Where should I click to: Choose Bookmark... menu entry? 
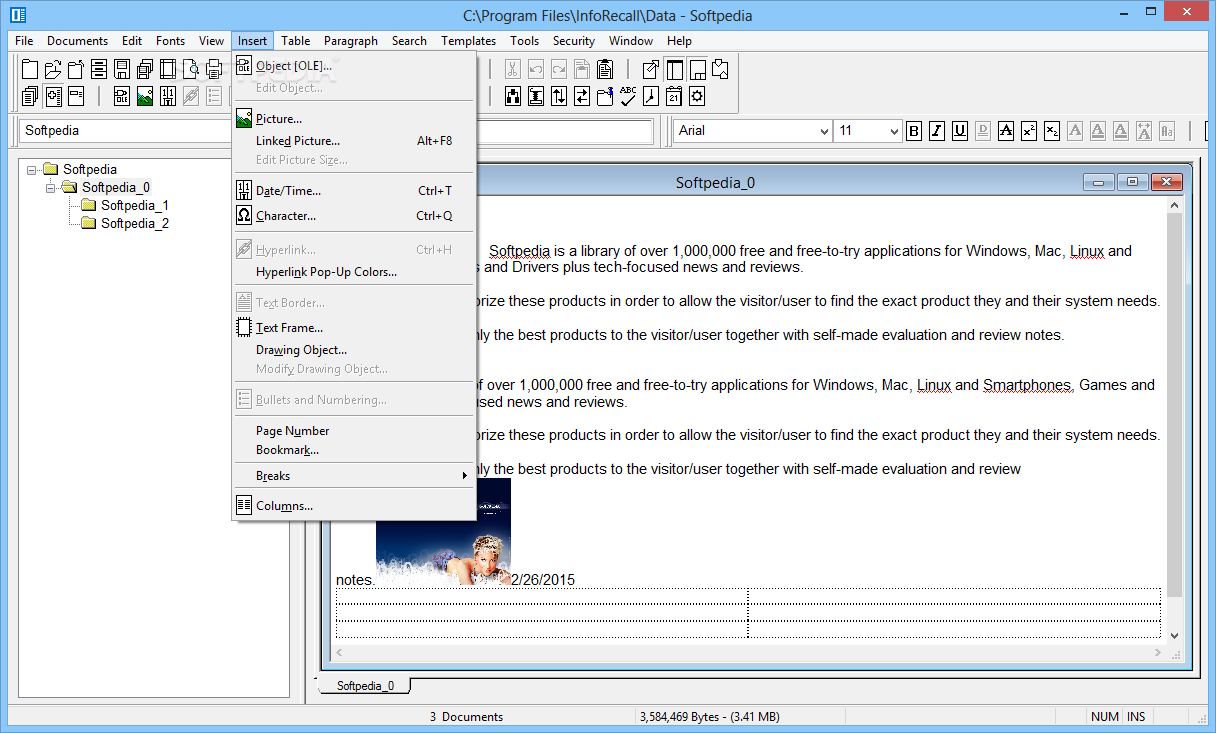[x=354, y=450]
